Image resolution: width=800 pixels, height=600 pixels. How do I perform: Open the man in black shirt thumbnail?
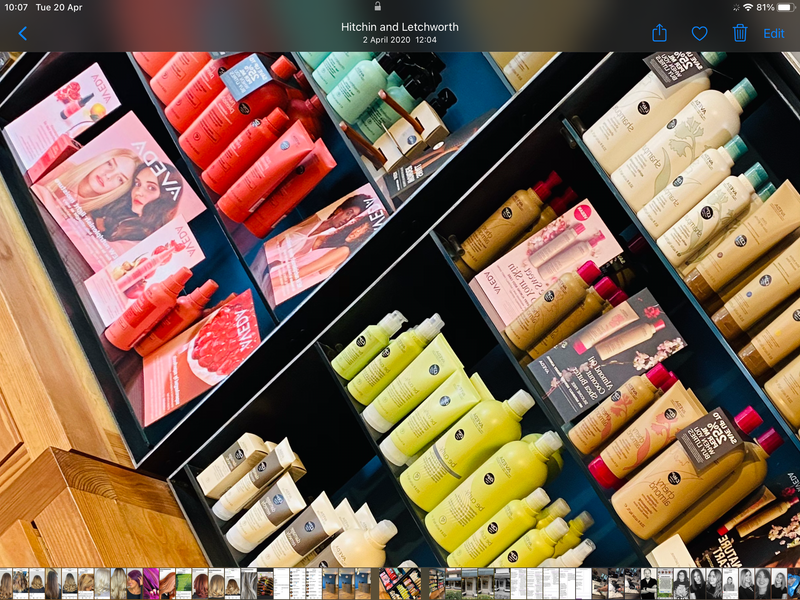click(x=647, y=583)
